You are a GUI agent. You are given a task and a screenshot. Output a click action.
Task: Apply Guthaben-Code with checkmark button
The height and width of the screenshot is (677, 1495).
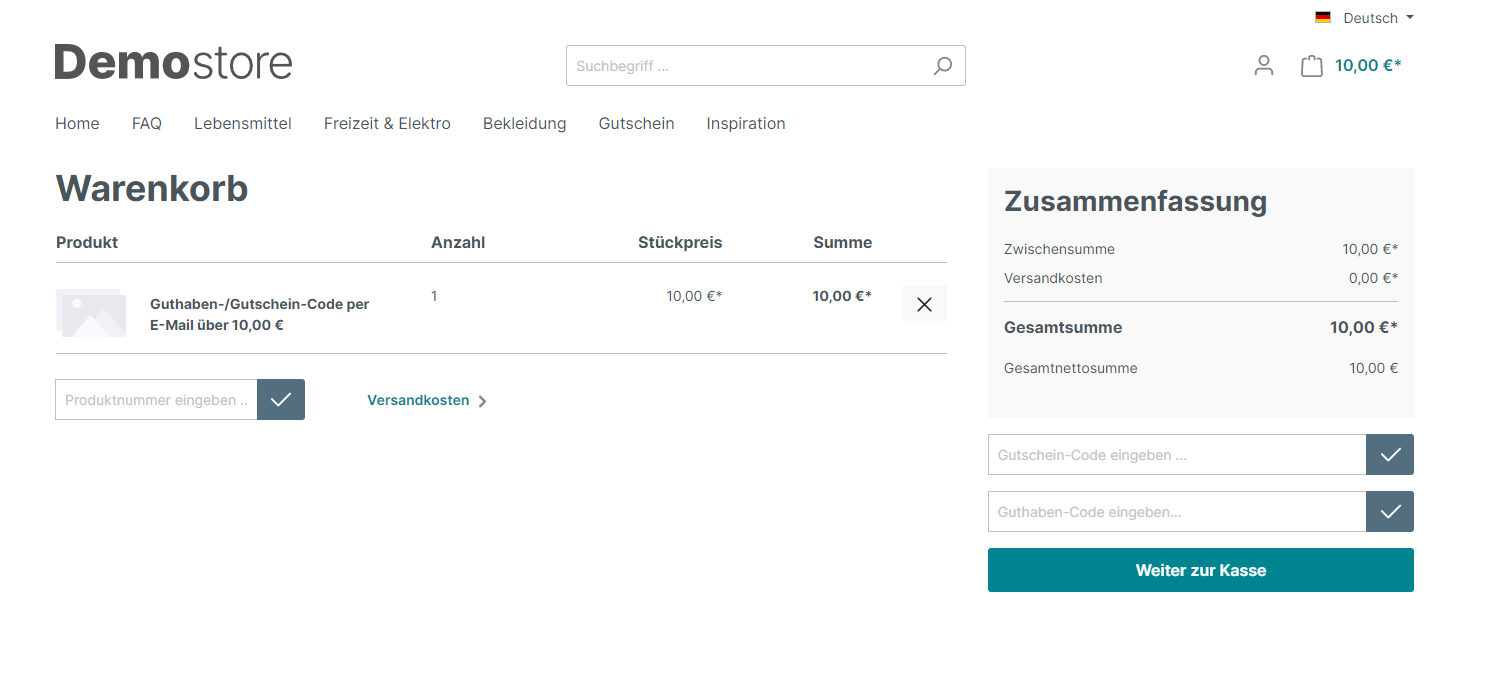point(1390,512)
